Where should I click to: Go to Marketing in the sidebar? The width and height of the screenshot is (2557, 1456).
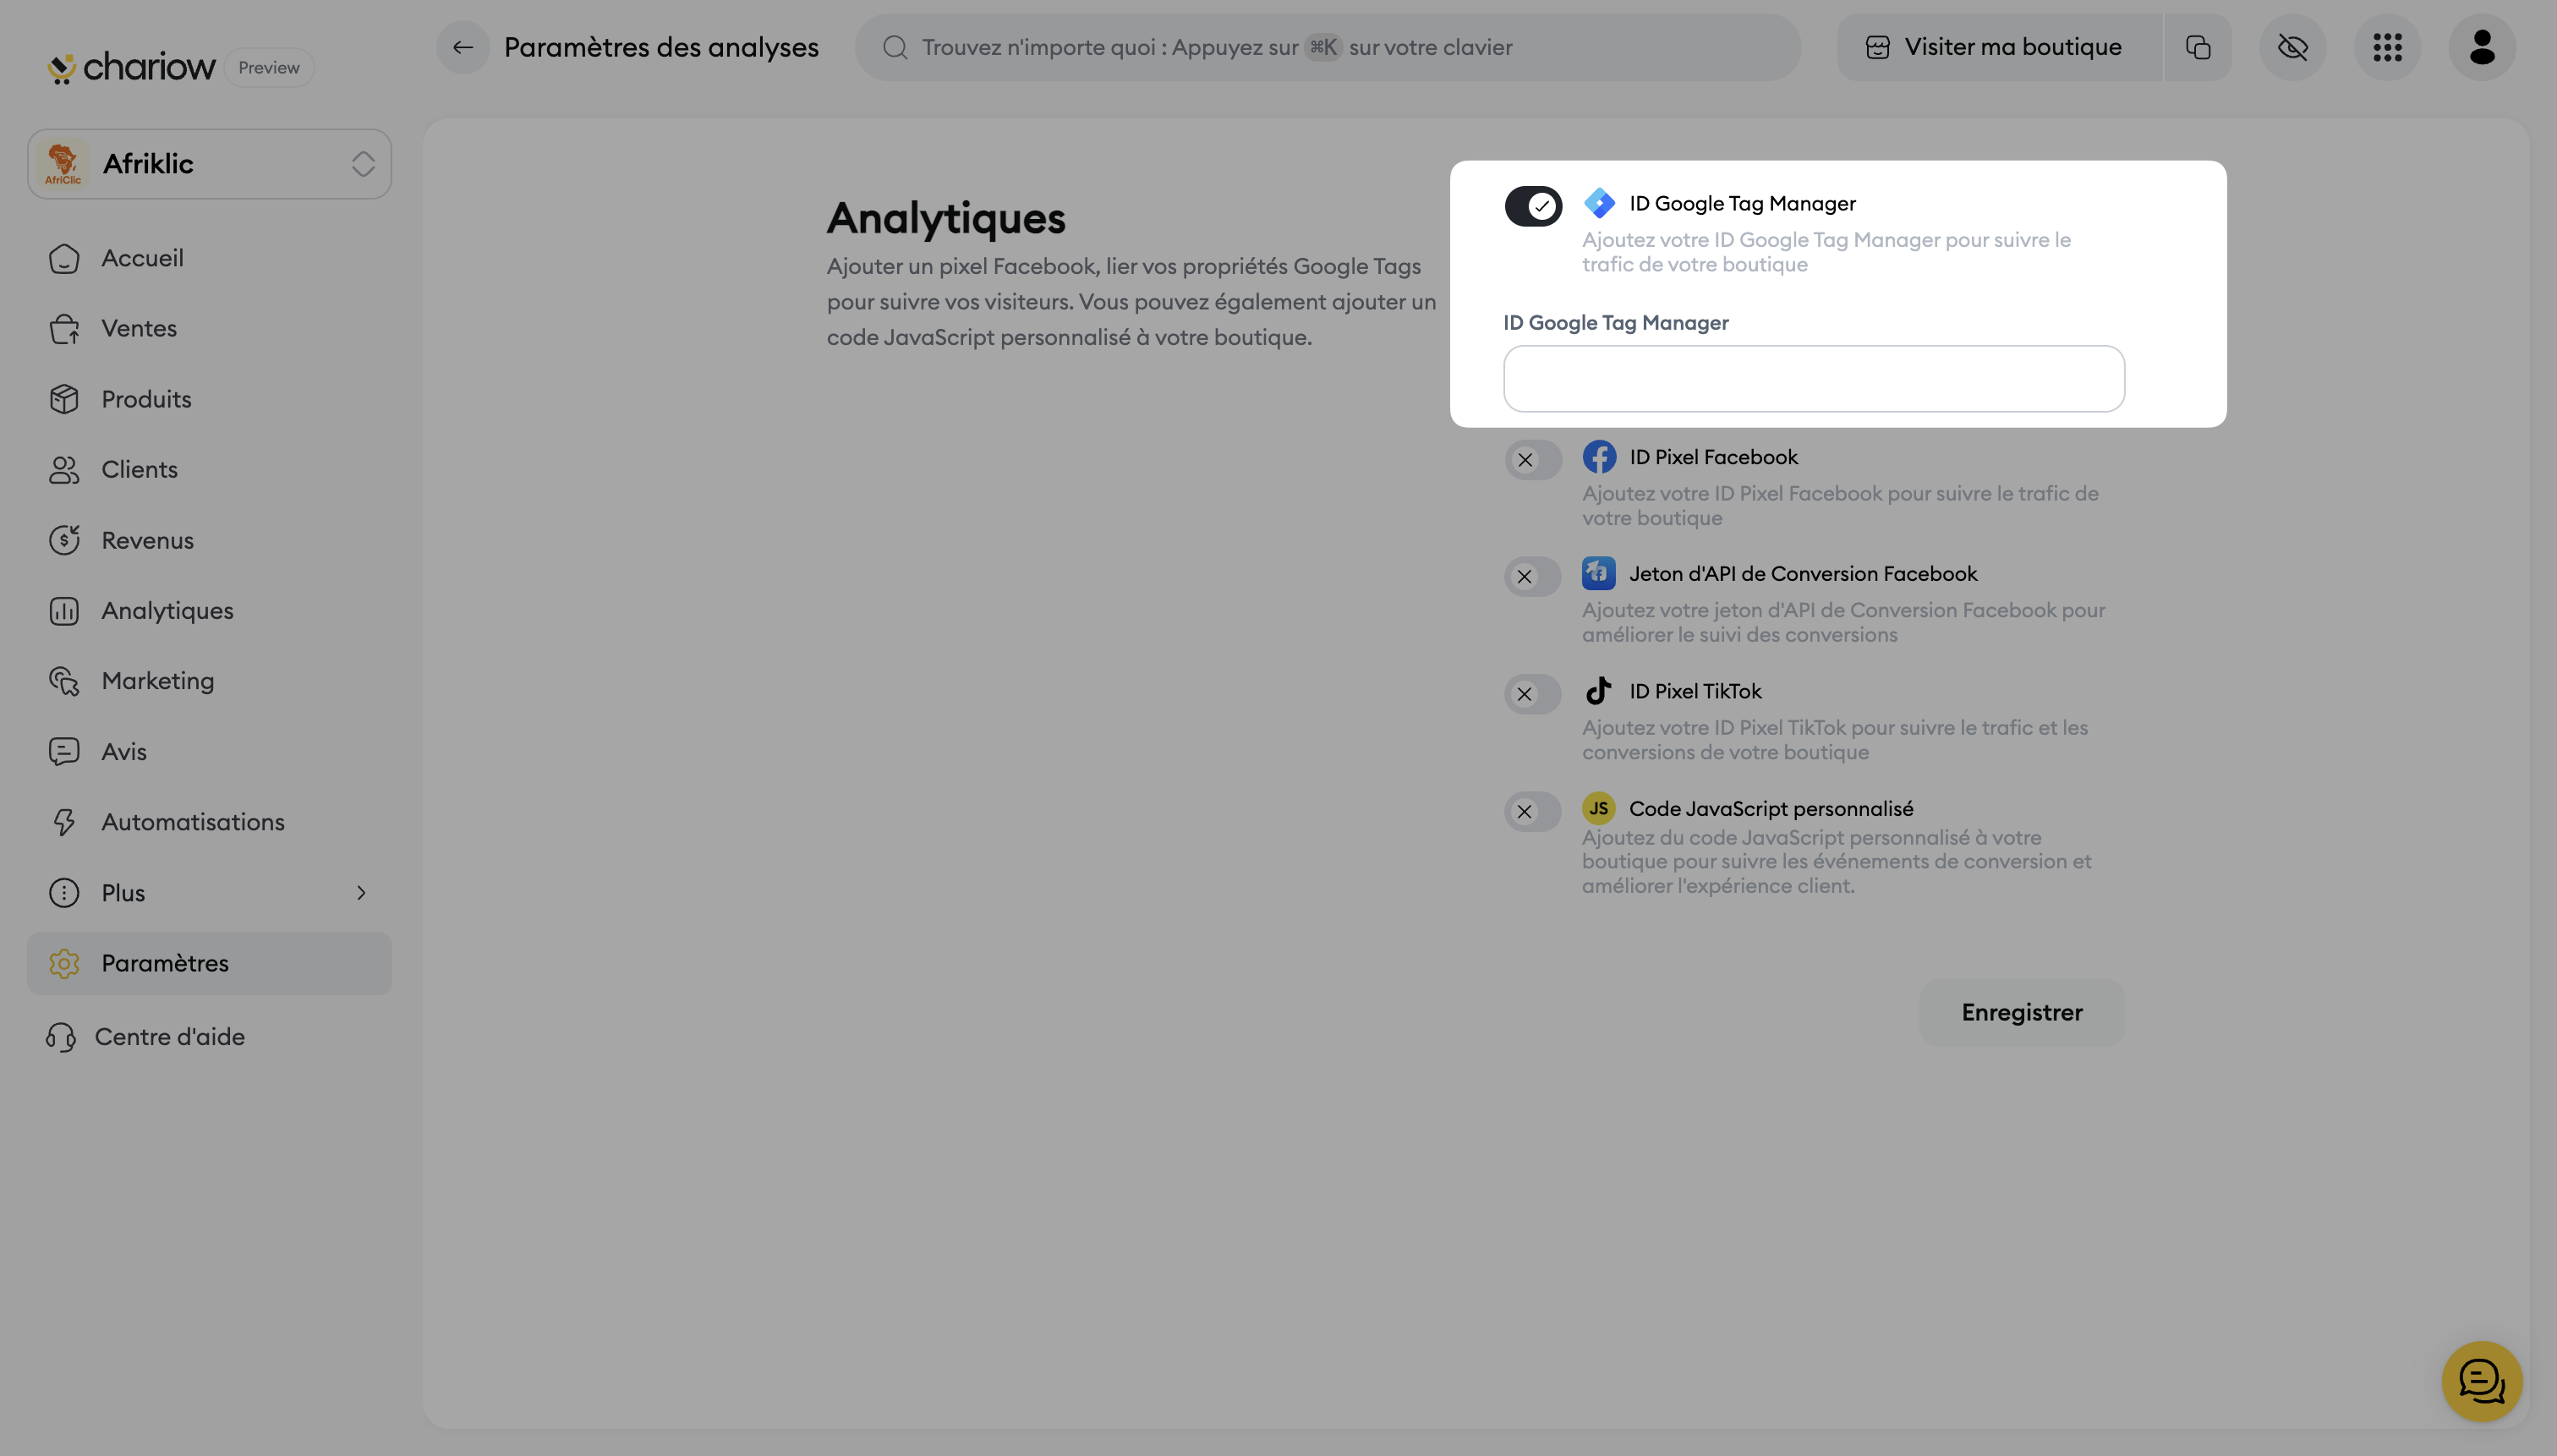point(157,681)
